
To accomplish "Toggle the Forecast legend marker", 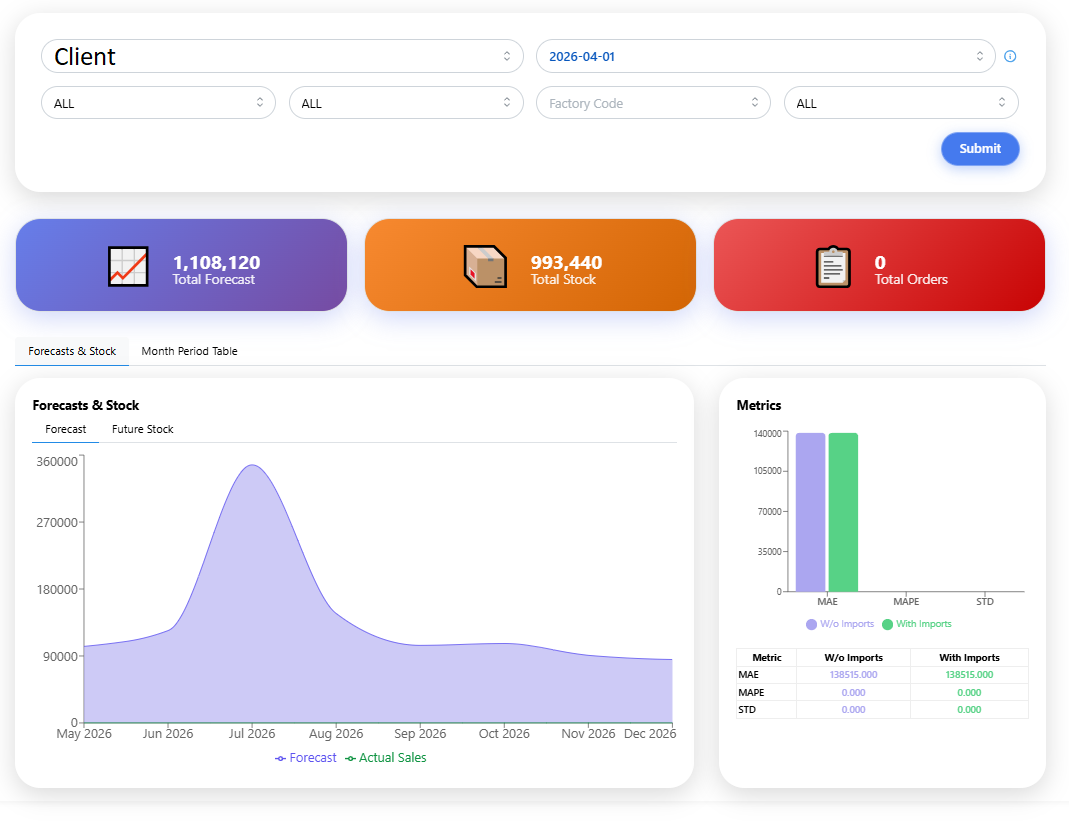I will coord(280,758).
